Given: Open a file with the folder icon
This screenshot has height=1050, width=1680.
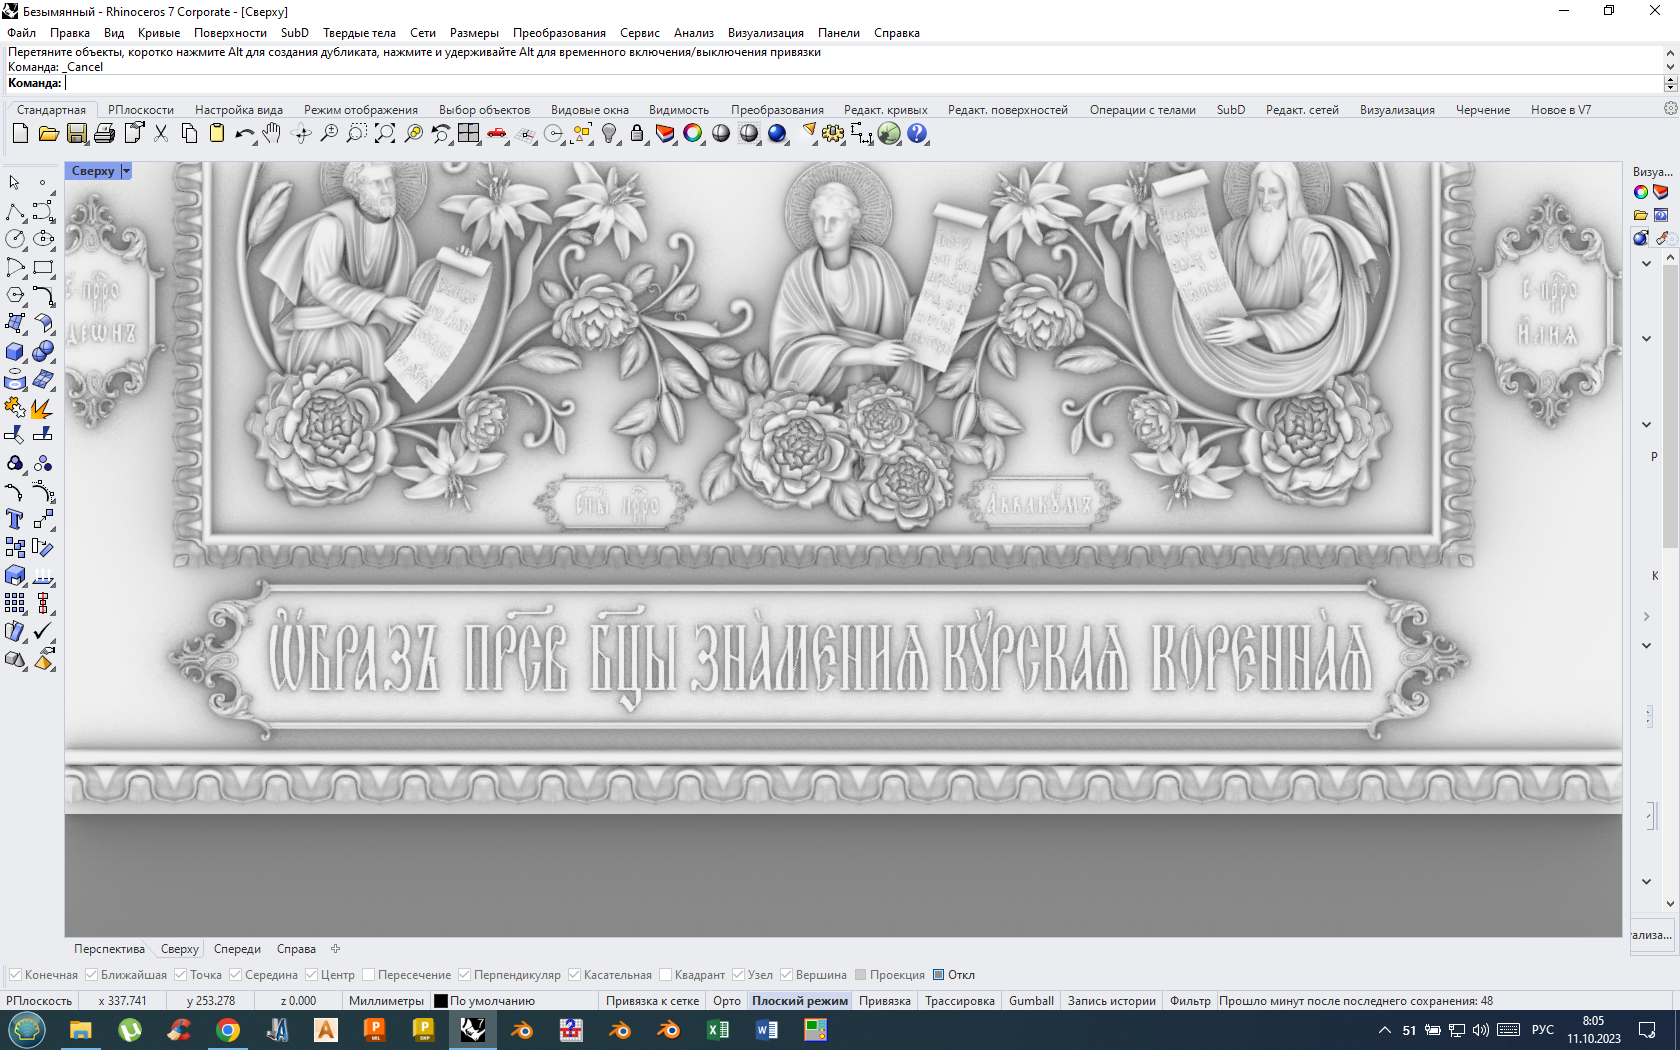Looking at the screenshot, I should pos(48,133).
